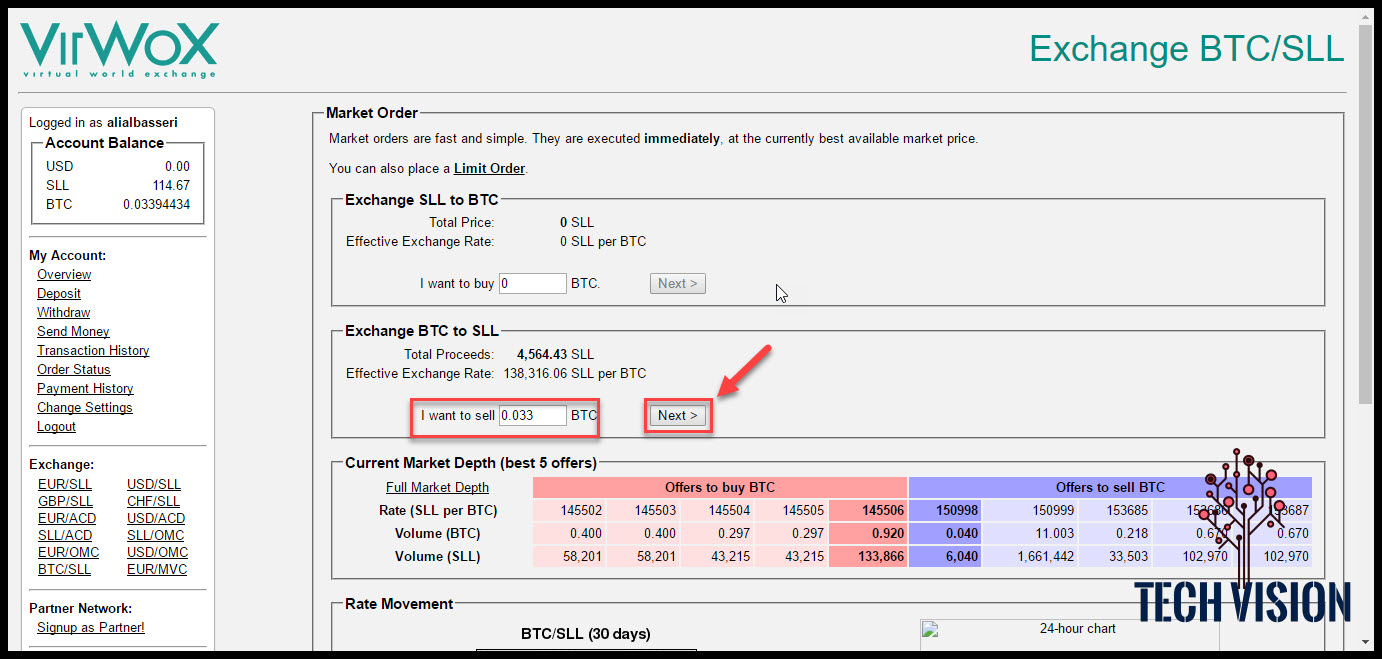
Task: Click the vertical scrollbar thumb
Action: (1367, 215)
